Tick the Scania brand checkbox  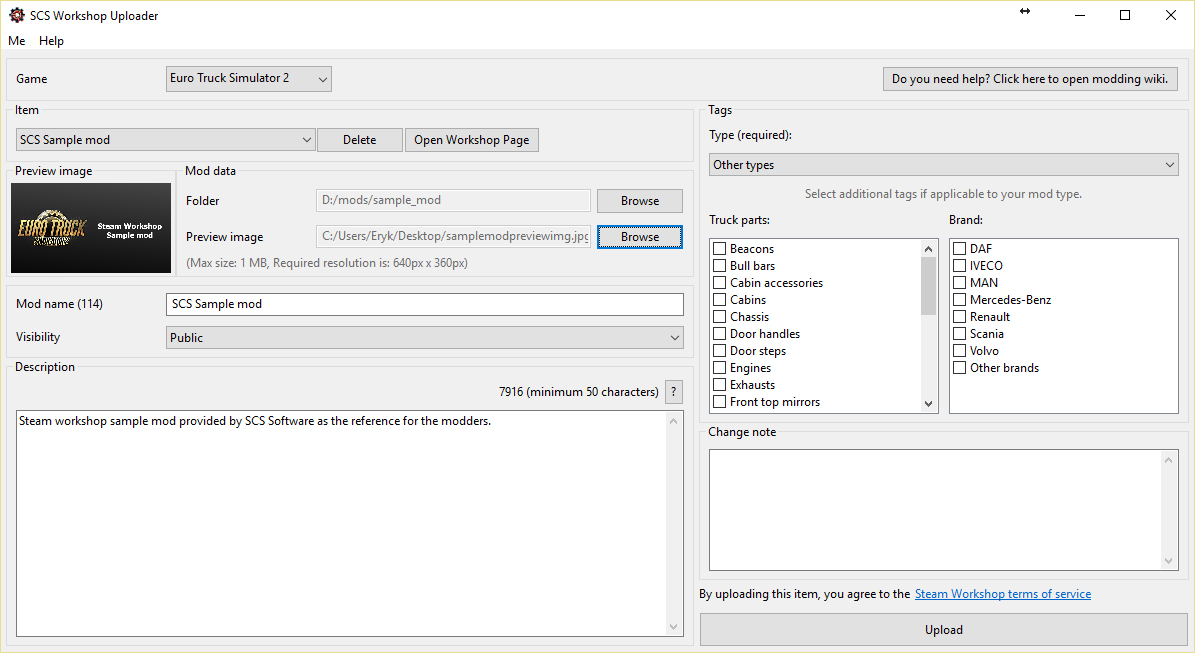click(959, 334)
